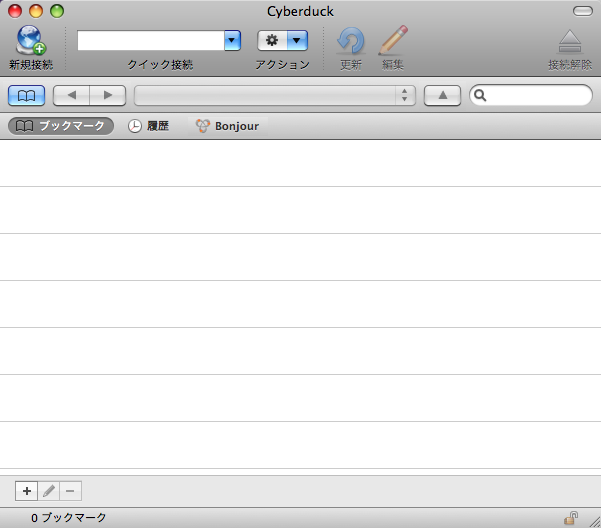Minimize window with the yellow button
Image resolution: width=601 pixels, height=528 pixels.
(x=36, y=11)
